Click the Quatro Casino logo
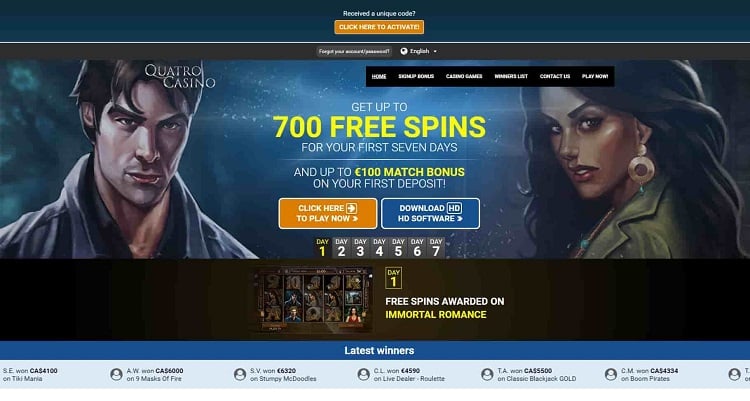This screenshot has width=750, height=401. pyautogui.click(x=180, y=77)
